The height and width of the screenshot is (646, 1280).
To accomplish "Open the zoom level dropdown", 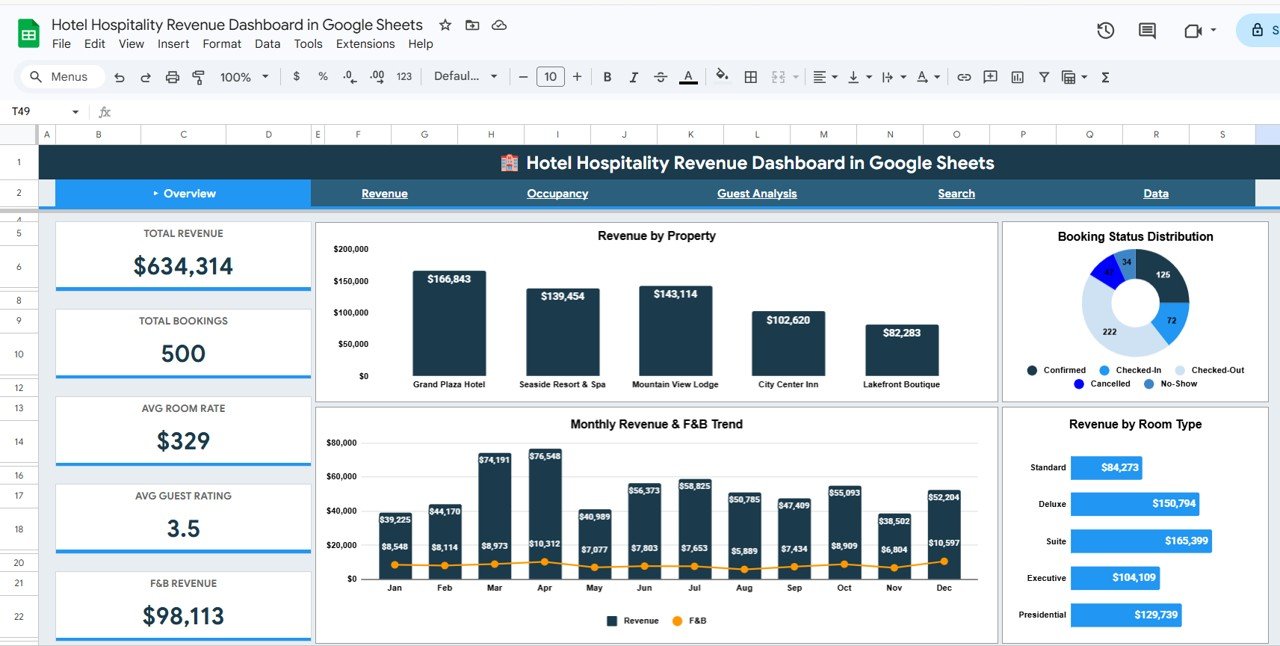I will [243, 77].
